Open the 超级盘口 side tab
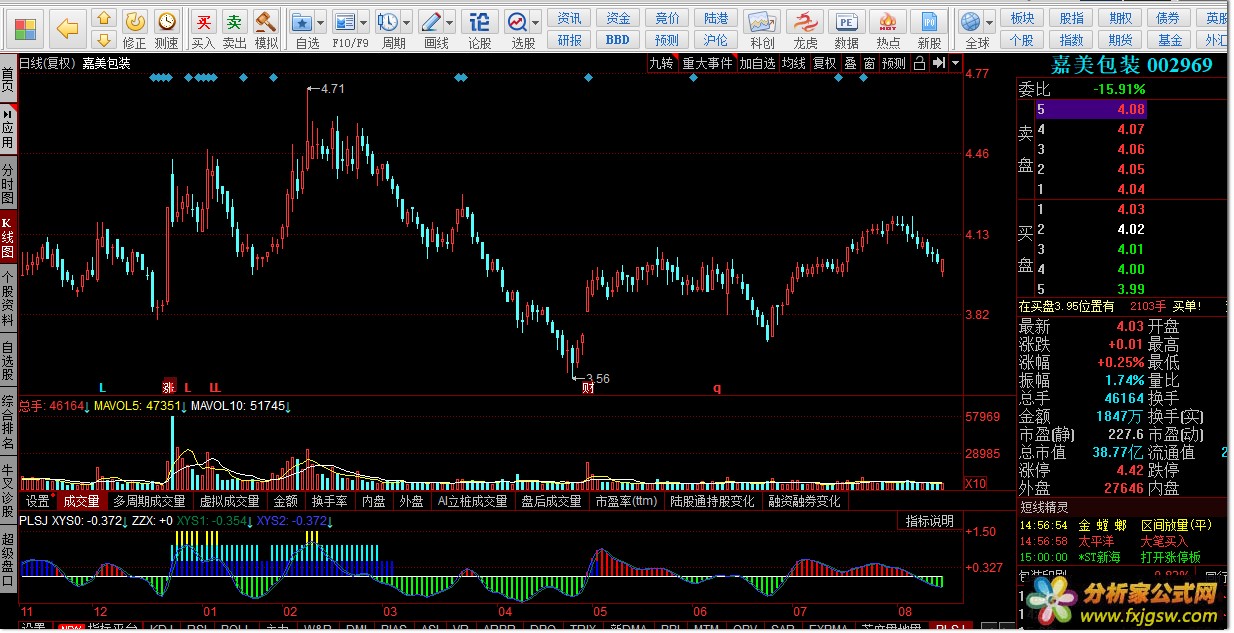 point(8,558)
